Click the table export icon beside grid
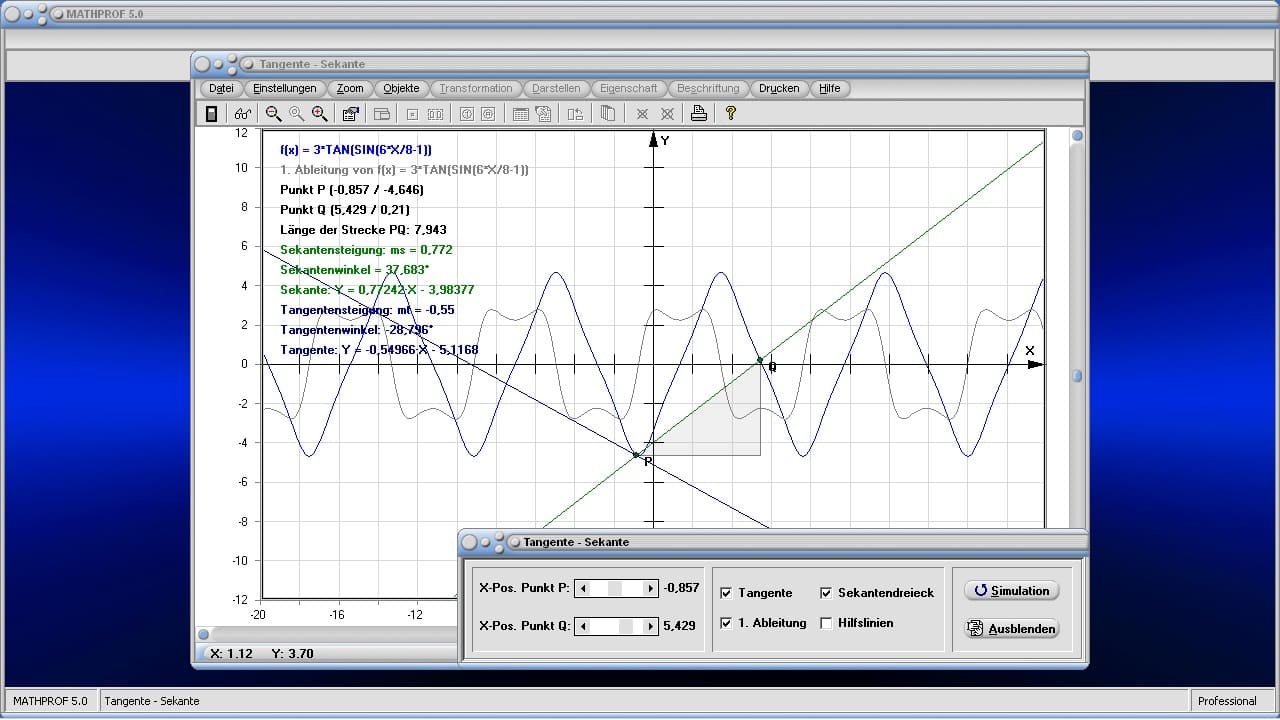This screenshot has width=1280, height=720. point(543,114)
